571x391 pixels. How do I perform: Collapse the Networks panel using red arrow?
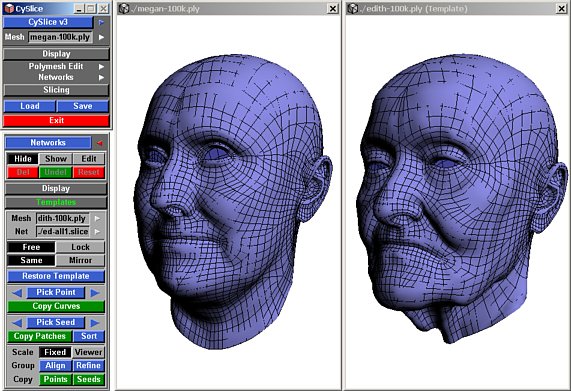click(99, 143)
